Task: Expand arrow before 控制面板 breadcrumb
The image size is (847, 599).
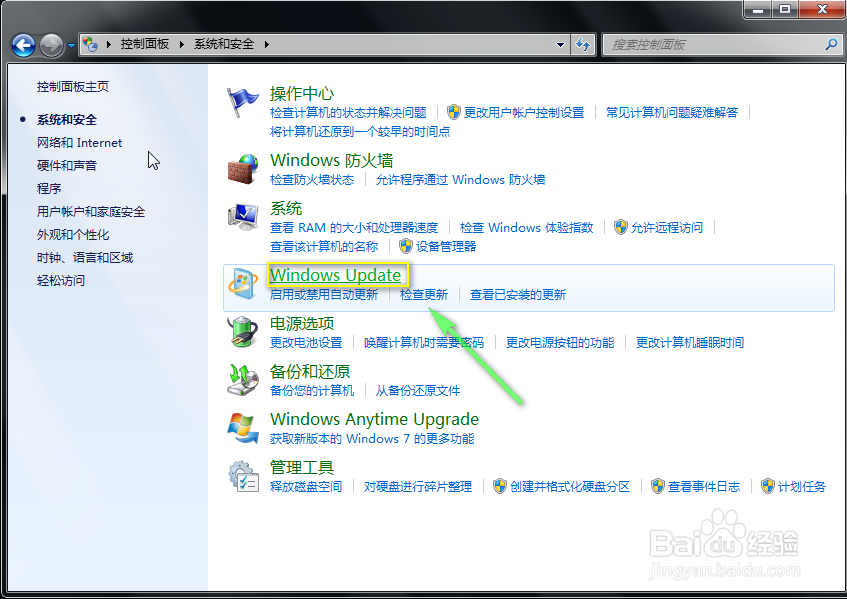Action: 109,44
